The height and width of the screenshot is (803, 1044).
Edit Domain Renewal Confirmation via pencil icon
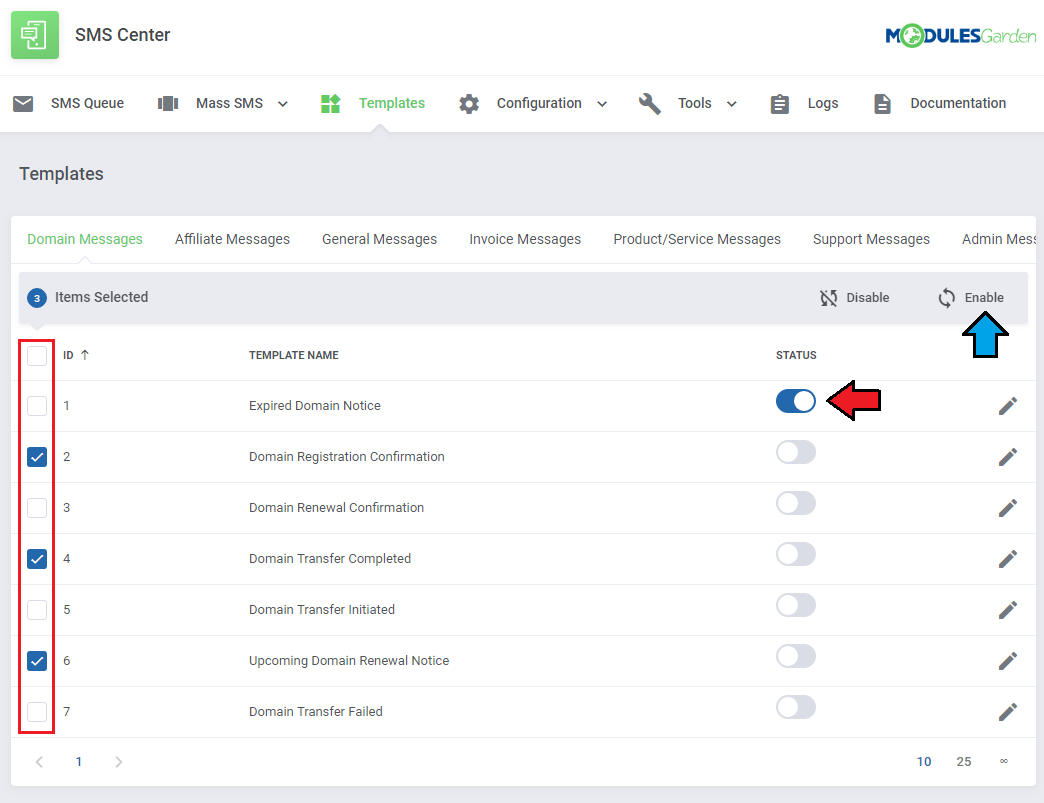(1007, 508)
